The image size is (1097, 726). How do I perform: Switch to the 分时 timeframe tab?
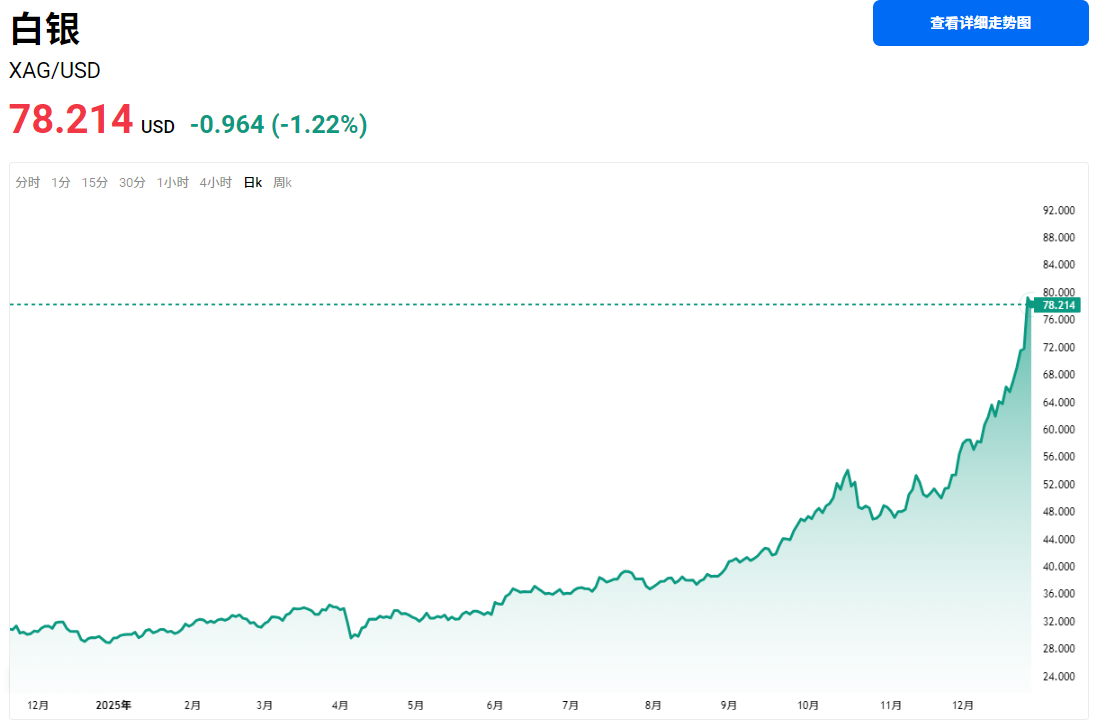[26, 182]
